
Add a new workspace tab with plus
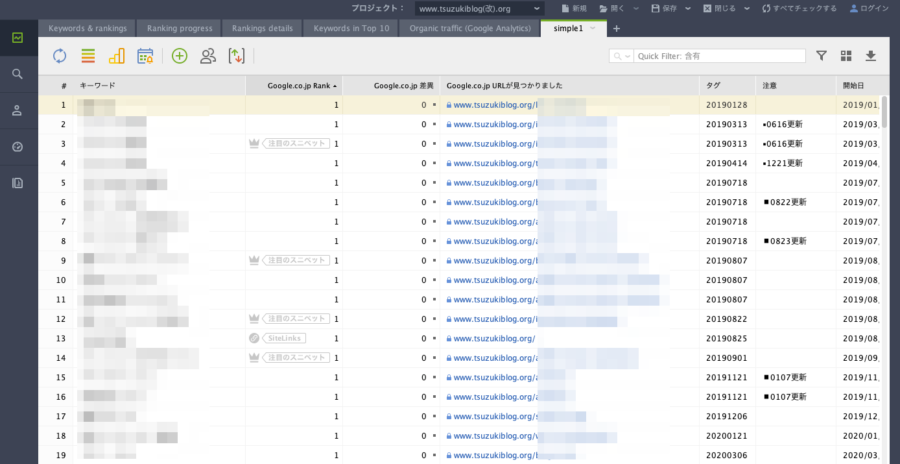616,28
